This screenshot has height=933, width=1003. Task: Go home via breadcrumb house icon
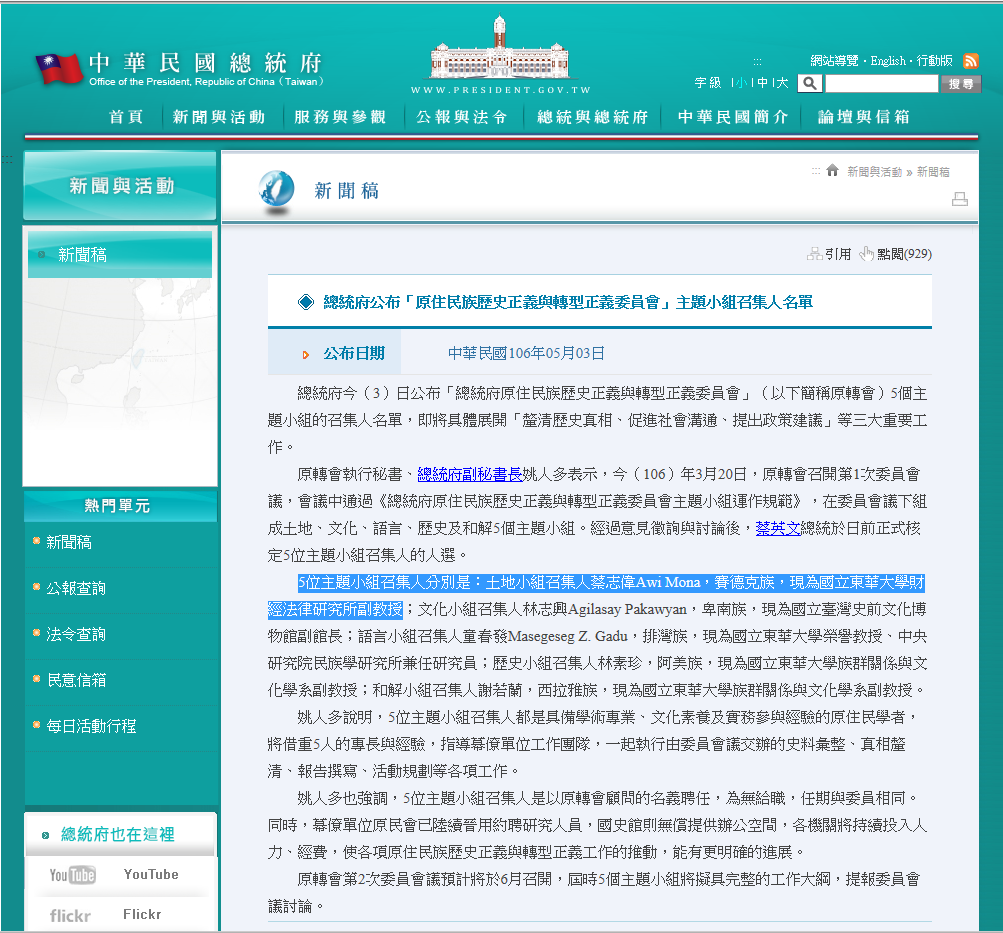832,170
